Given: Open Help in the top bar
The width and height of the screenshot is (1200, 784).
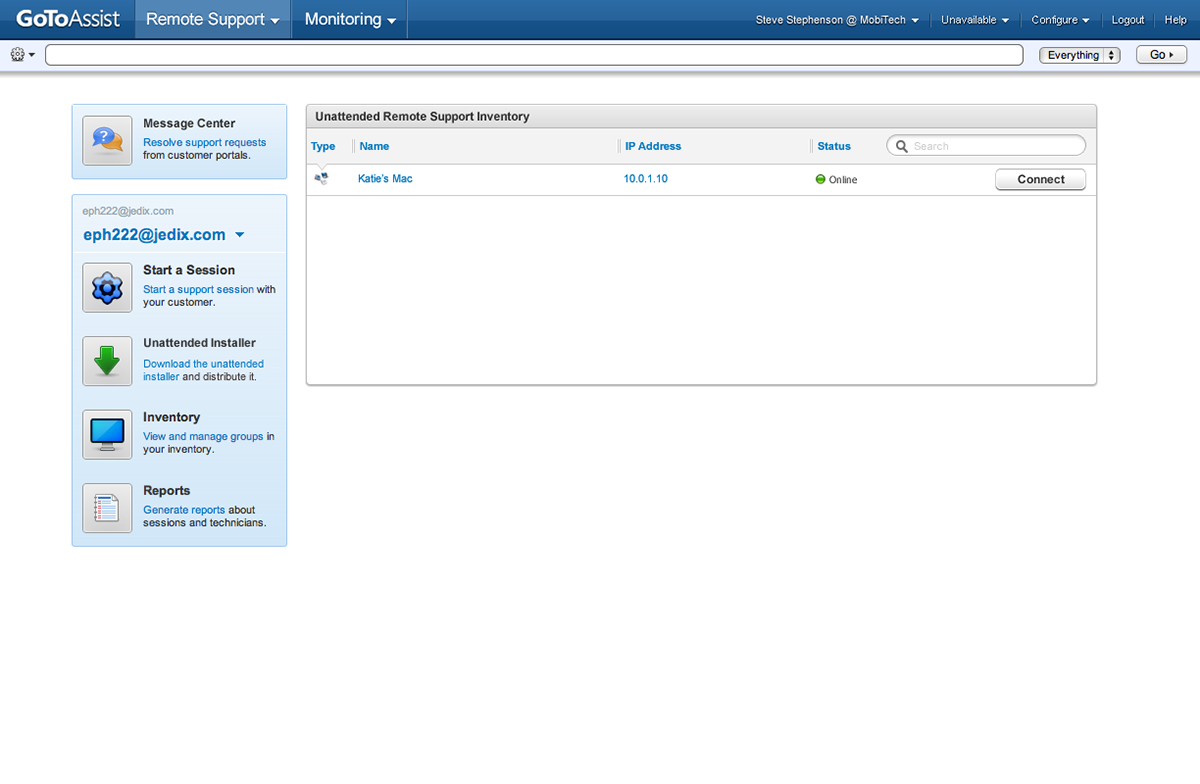Looking at the screenshot, I should point(1175,20).
